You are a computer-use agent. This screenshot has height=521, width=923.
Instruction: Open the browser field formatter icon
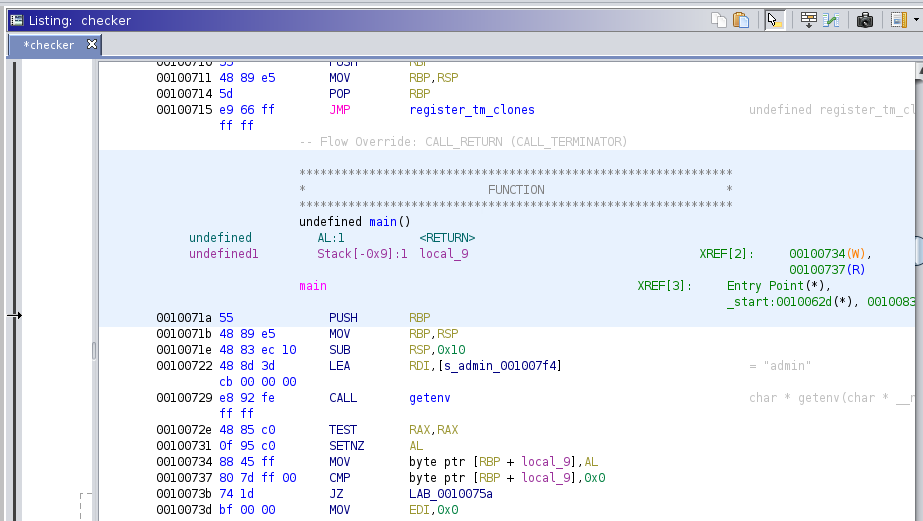pos(809,20)
